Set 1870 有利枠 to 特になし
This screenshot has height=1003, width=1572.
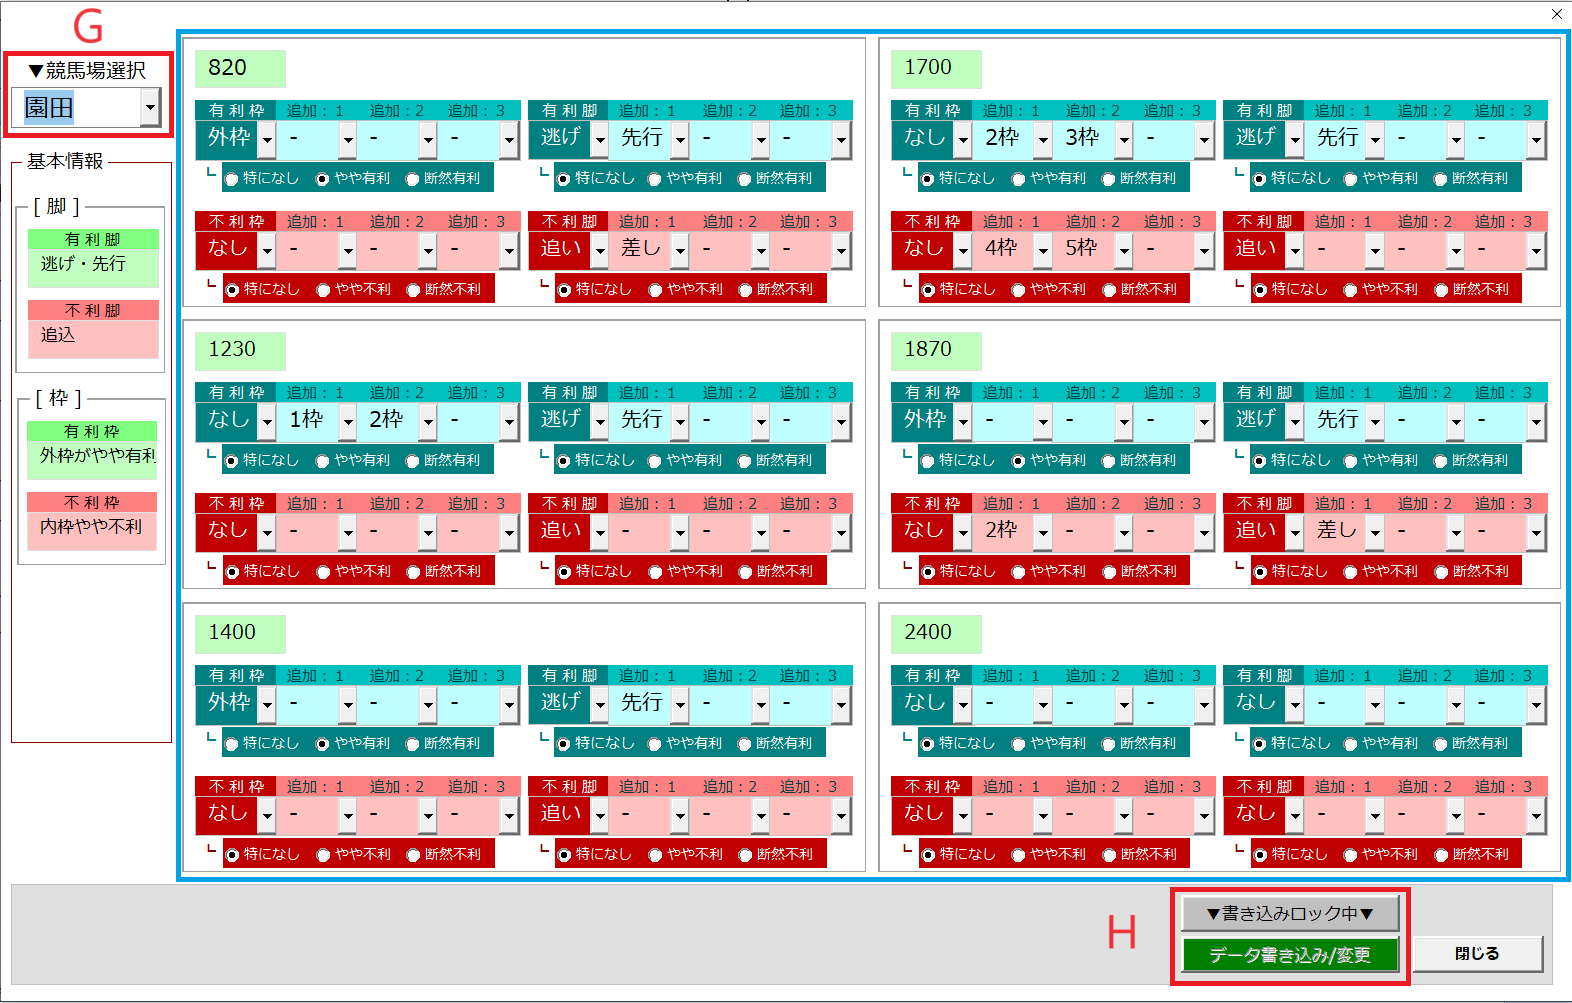pyautogui.click(x=928, y=461)
